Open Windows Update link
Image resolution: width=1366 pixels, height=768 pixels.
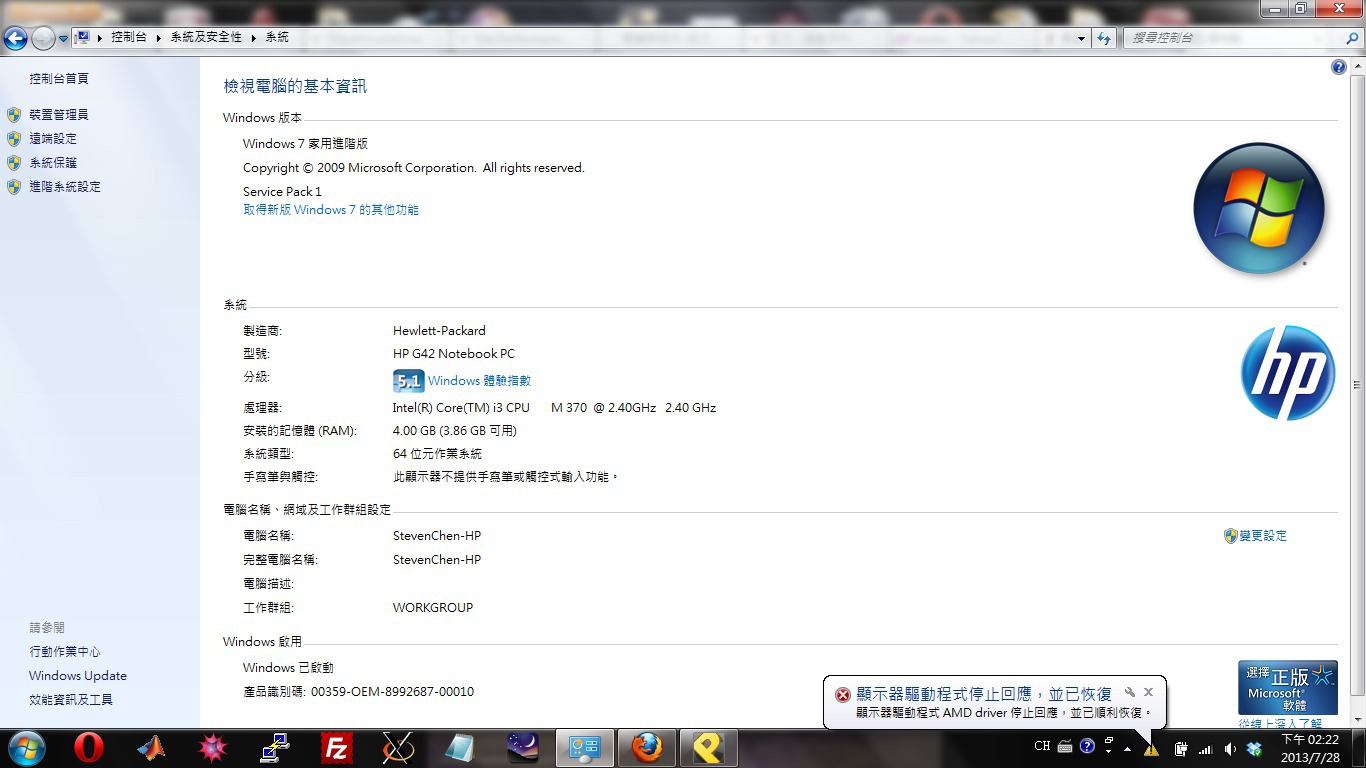[78, 676]
